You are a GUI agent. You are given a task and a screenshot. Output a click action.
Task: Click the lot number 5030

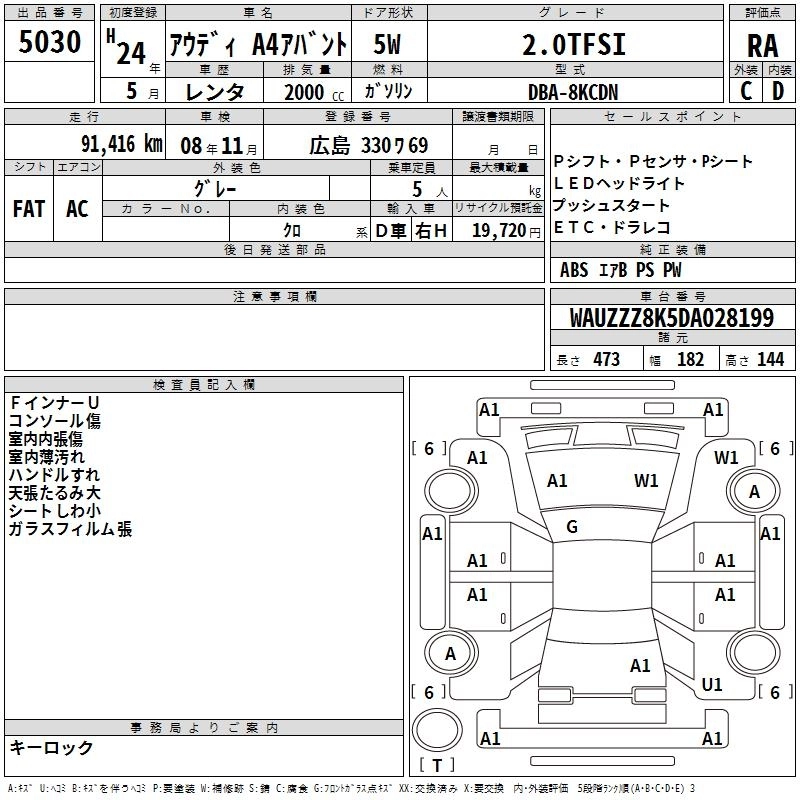[50, 43]
